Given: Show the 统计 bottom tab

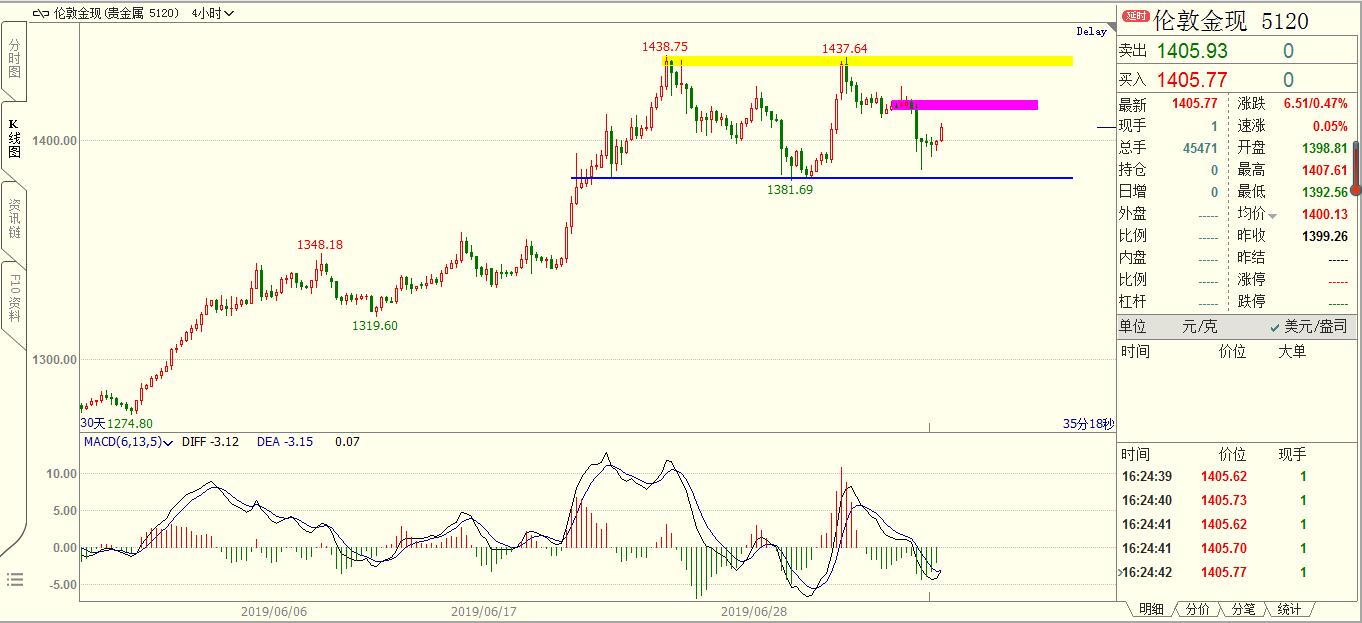Looking at the screenshot, I should click(1289, 609).
